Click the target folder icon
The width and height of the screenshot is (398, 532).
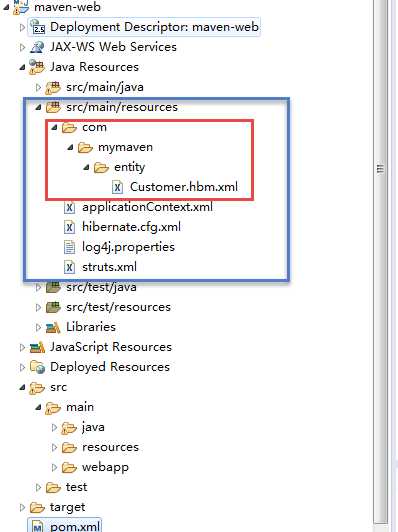coord(37,508)
